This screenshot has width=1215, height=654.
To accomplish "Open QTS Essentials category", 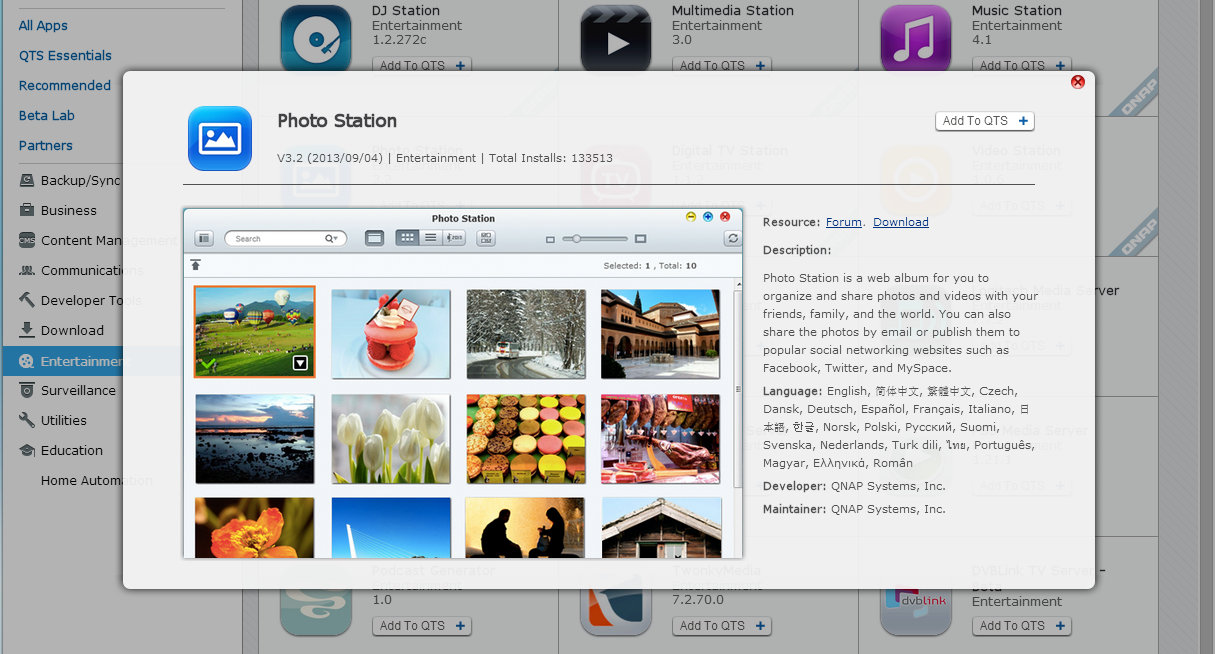I will click(x=65, y=55).
